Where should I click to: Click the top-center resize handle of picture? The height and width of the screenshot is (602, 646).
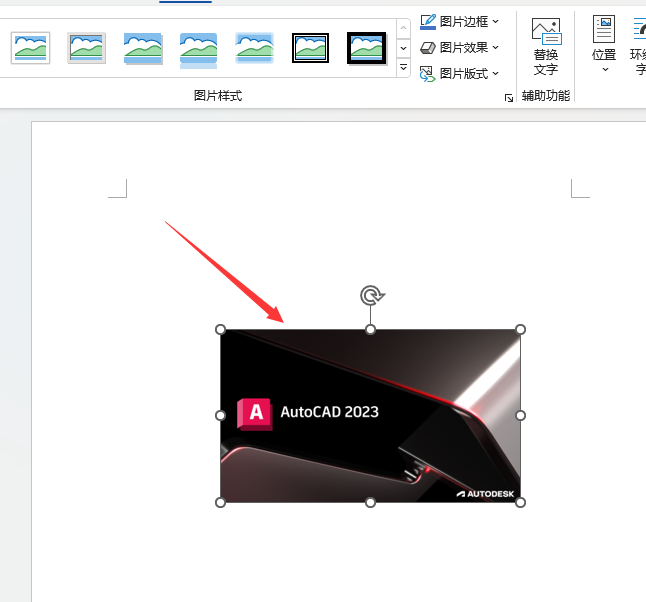[x=370, y=329]
